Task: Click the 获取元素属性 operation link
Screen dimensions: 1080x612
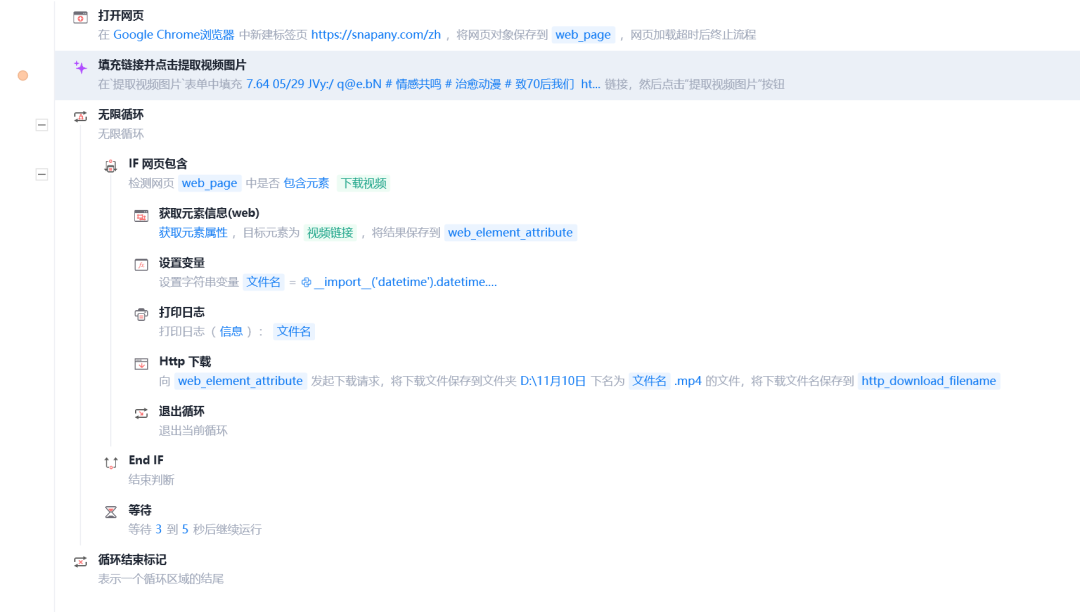Action: click(193, 233)
